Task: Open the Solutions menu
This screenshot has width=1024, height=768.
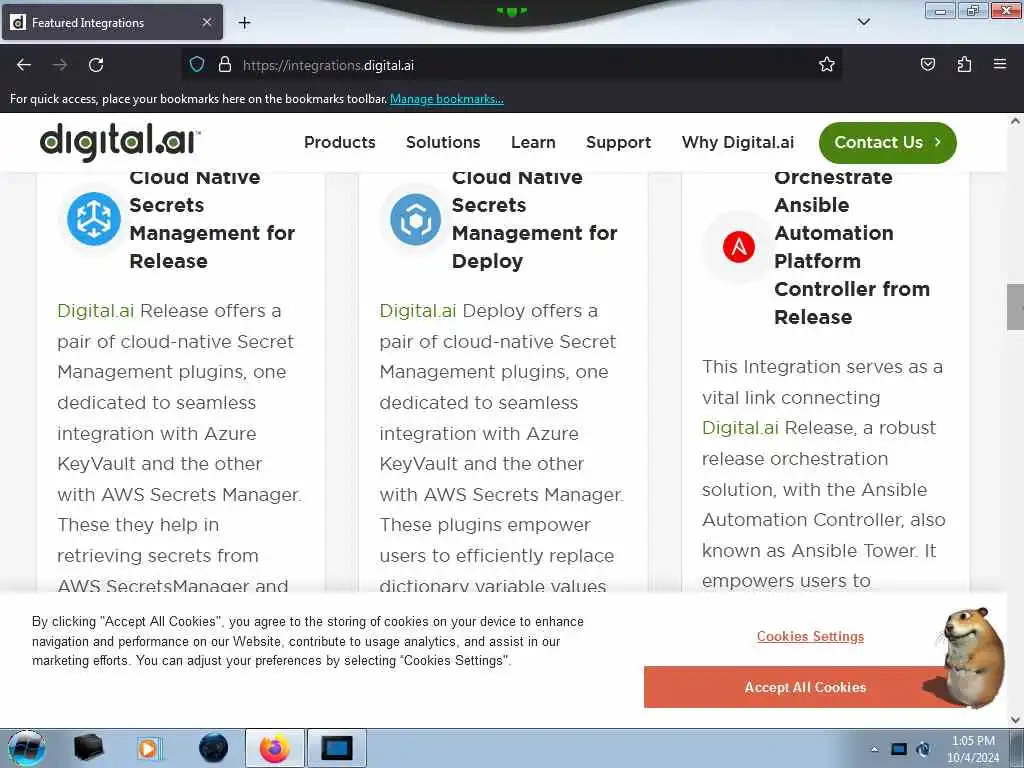Action: (x=443, y=142)
